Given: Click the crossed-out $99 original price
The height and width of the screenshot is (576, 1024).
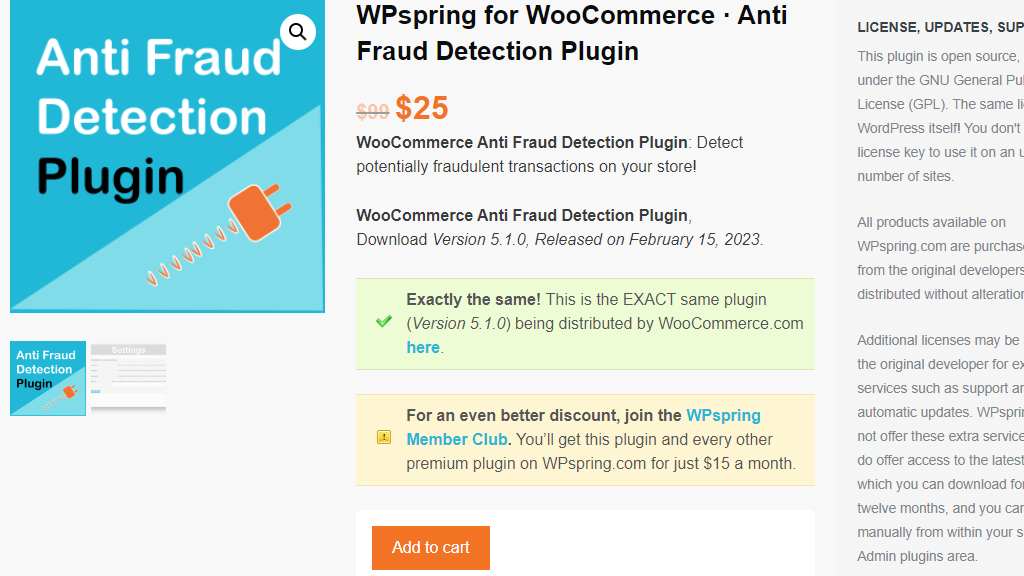Looking at the screenshot, I should click(x=372, y=112).
